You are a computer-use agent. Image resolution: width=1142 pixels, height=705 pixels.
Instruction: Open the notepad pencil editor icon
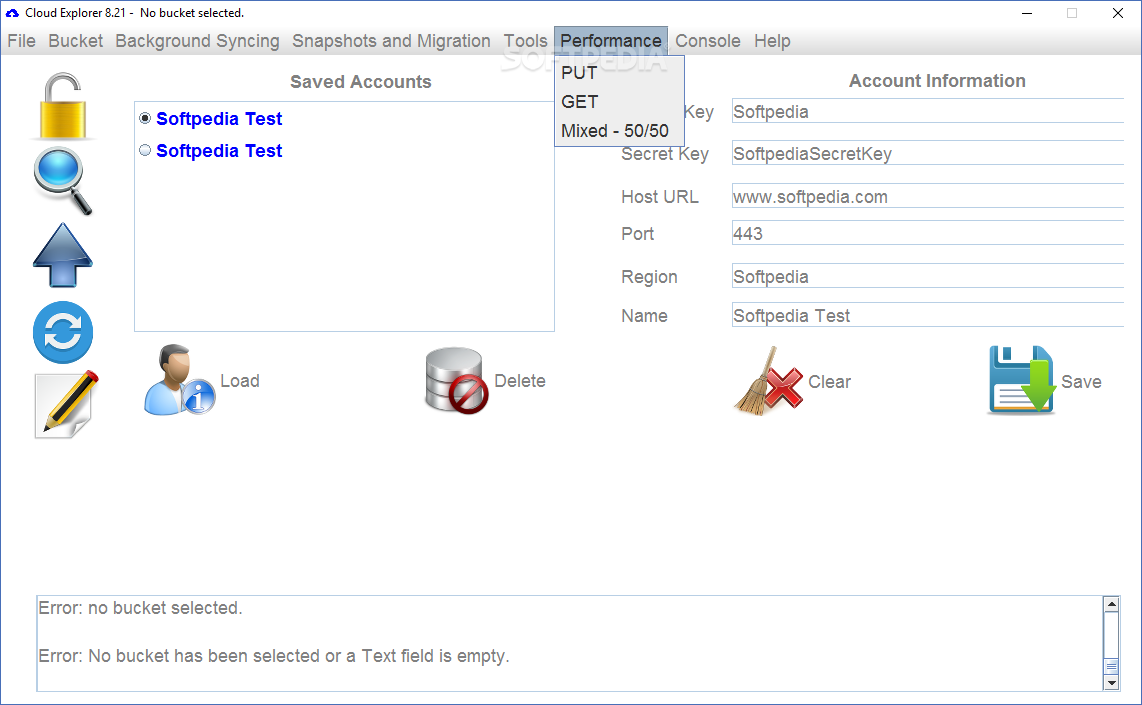66,405
